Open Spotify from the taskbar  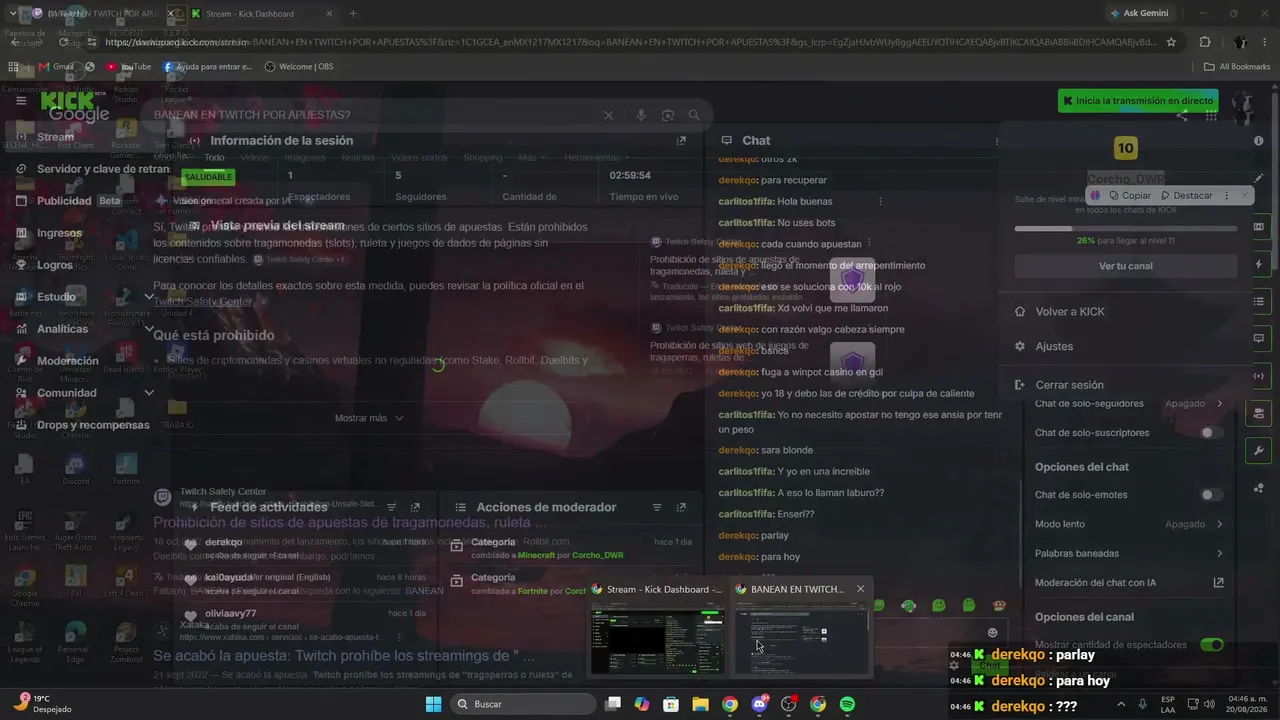click(x=847, y=704)
